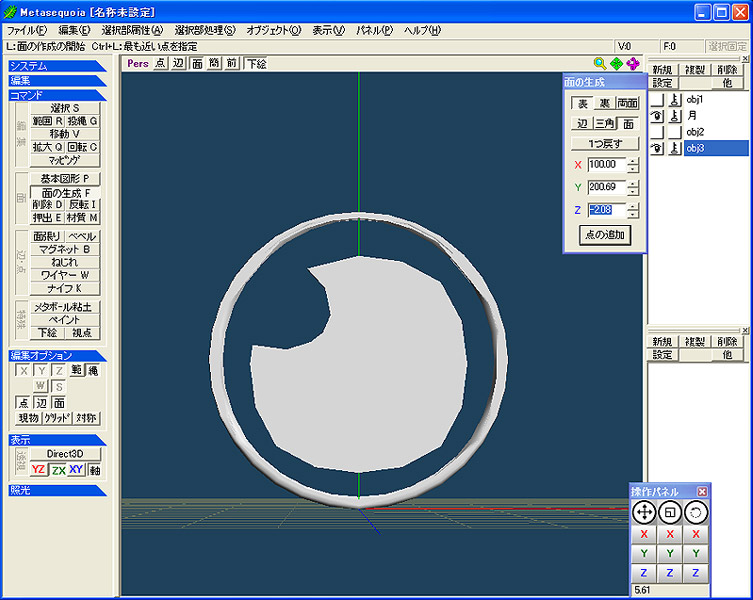This screenshot has height=600, width=753.
Task: Expand the 照光 section header
Action: [57, 490]
